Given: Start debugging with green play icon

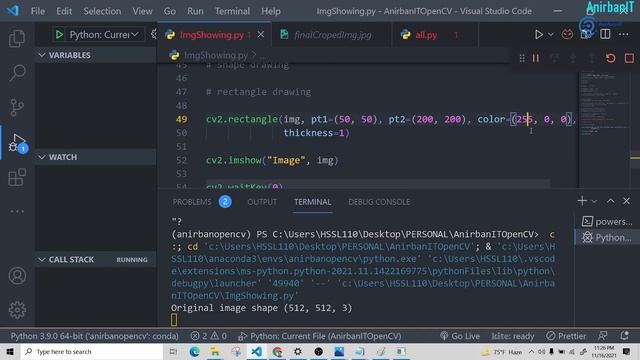Looking at the screenshot, I should (59, 35).
